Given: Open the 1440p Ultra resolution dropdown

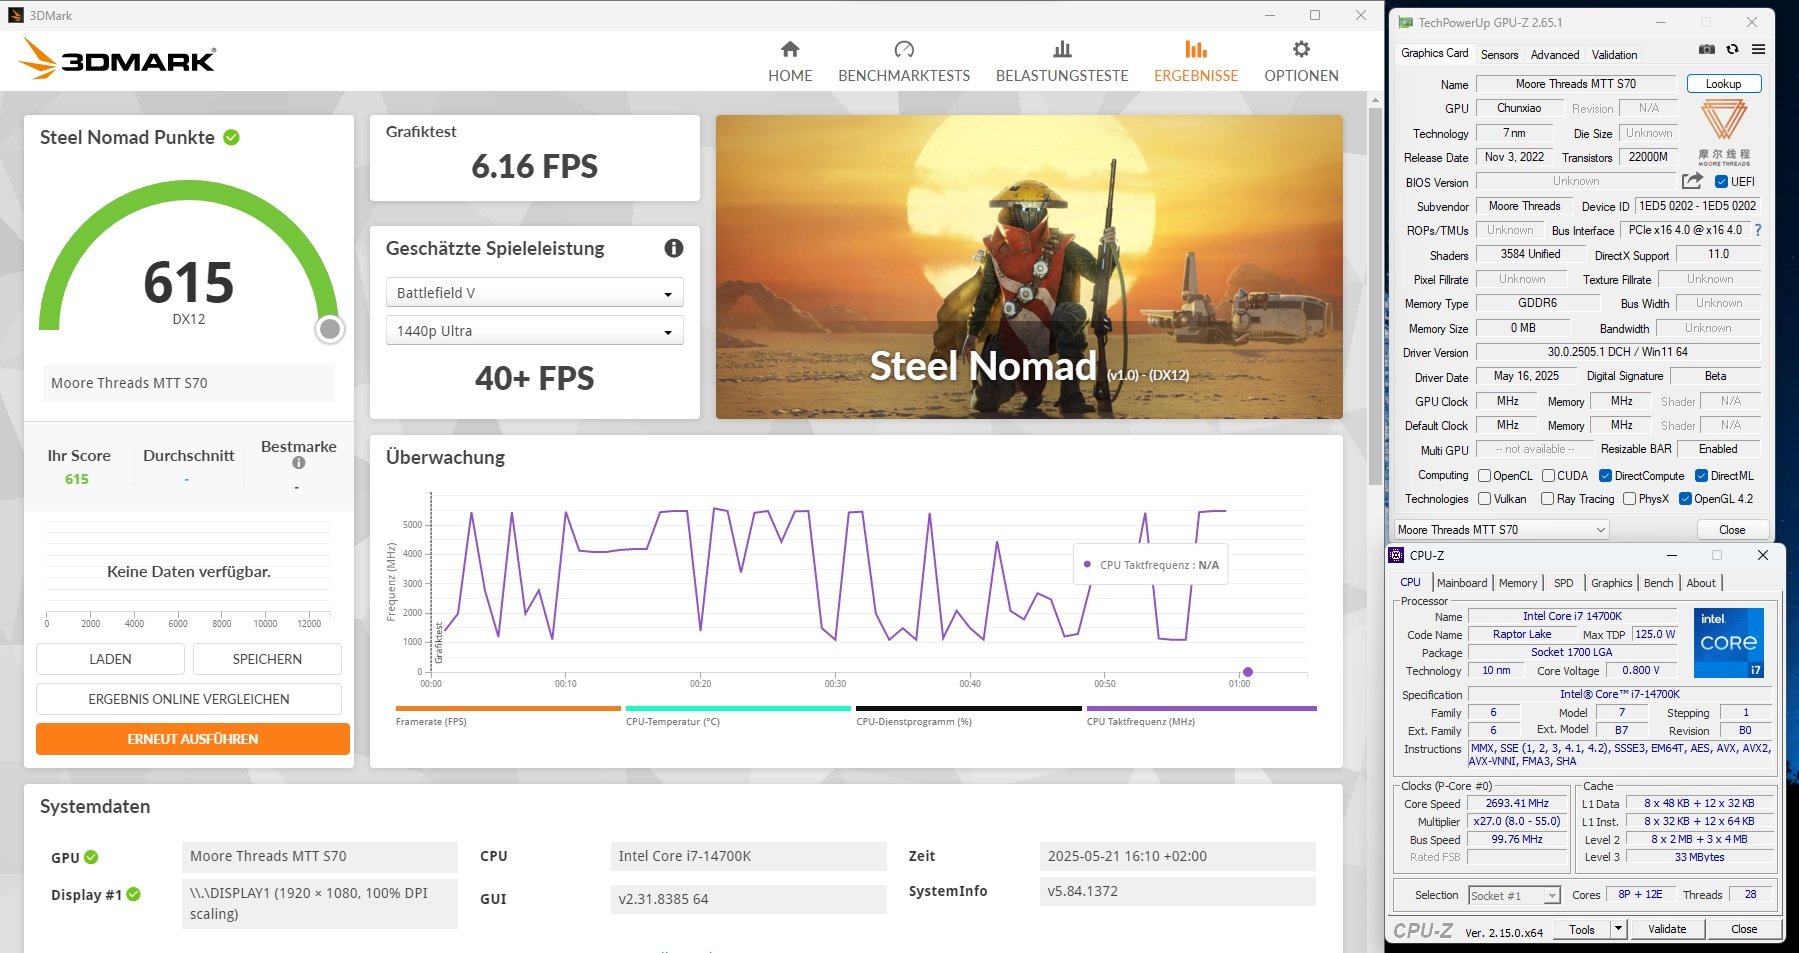Looking at the screenshot, I should (534, 331).
